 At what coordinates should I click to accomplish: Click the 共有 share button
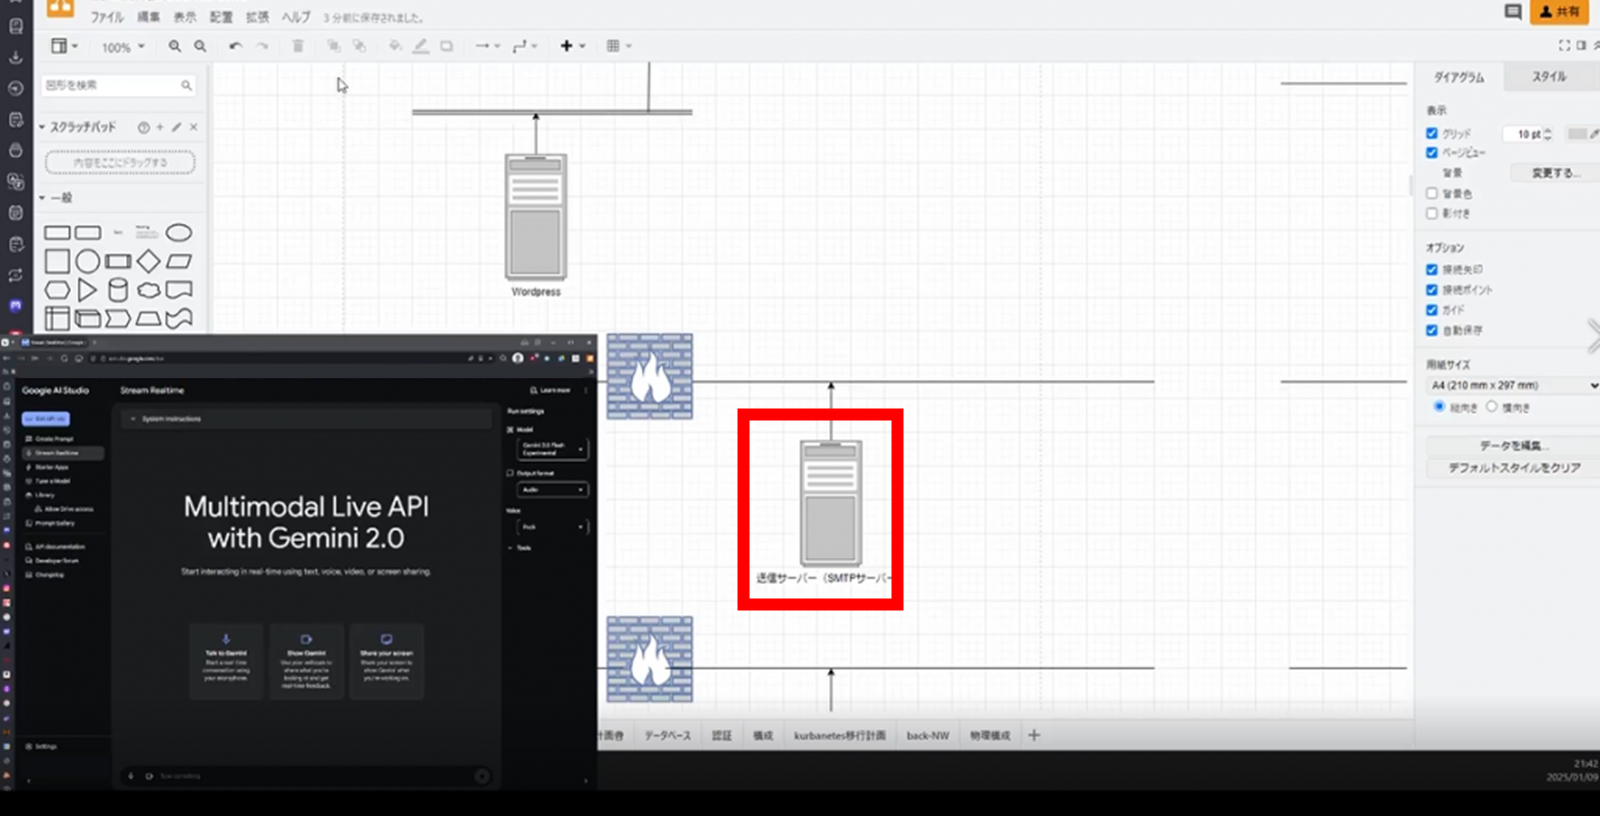(1559, 12)
